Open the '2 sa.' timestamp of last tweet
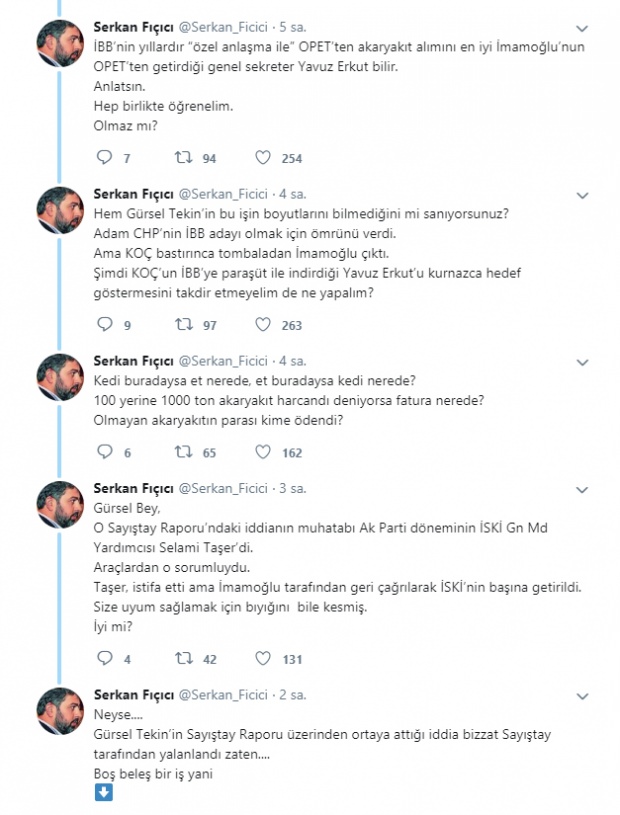620x815 pixels. point(292,693)
